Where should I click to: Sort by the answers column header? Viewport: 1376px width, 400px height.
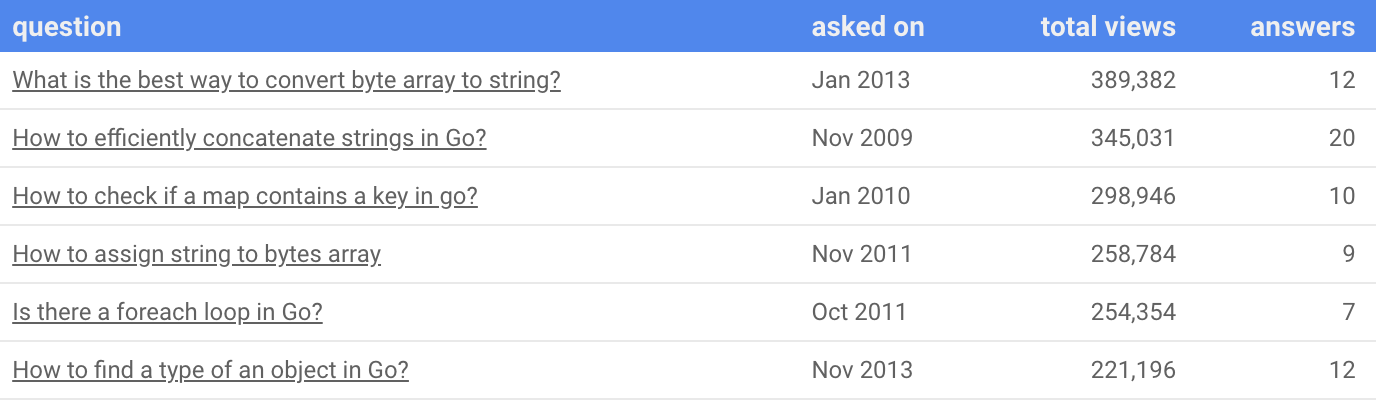tap(1302, 27)
